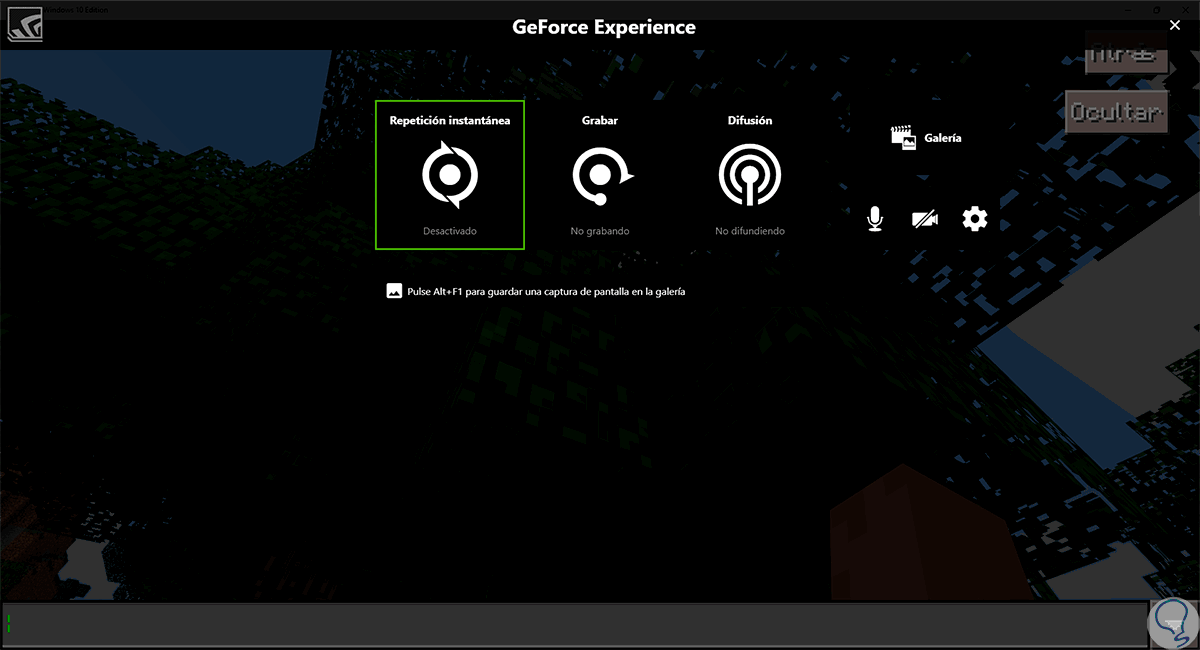This screenshot has height=650, width=1200.
Task: Open the Repetición instantánea option
Action: click(x=450, y=175)
